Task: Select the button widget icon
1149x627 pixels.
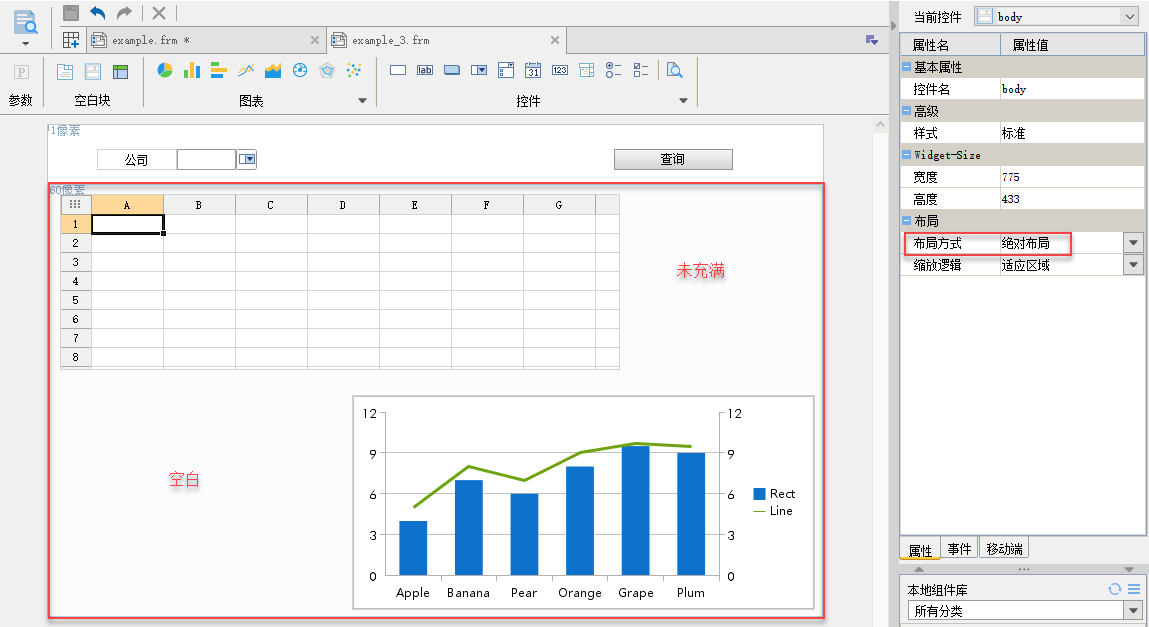Action: click(x=452, y=70)
